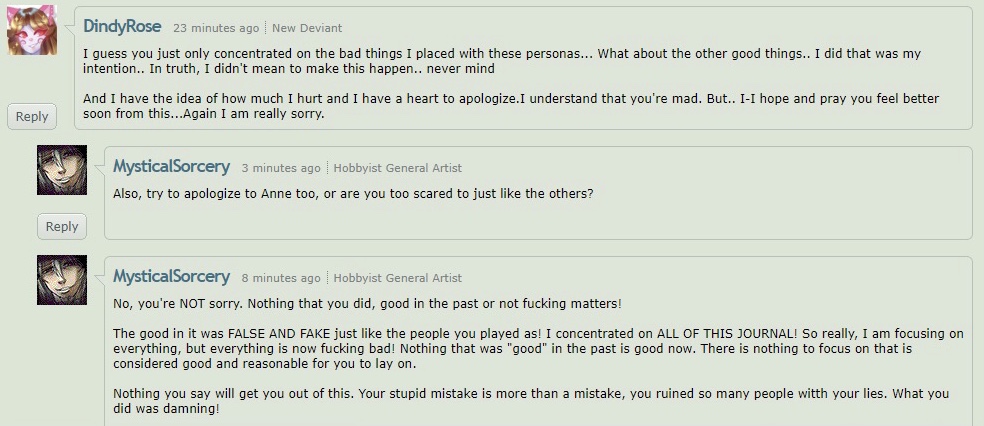Click MysticalSorcery's avatar on the 3 minutes ago comment
984x426 pixels.
click(x=62, y=170)
